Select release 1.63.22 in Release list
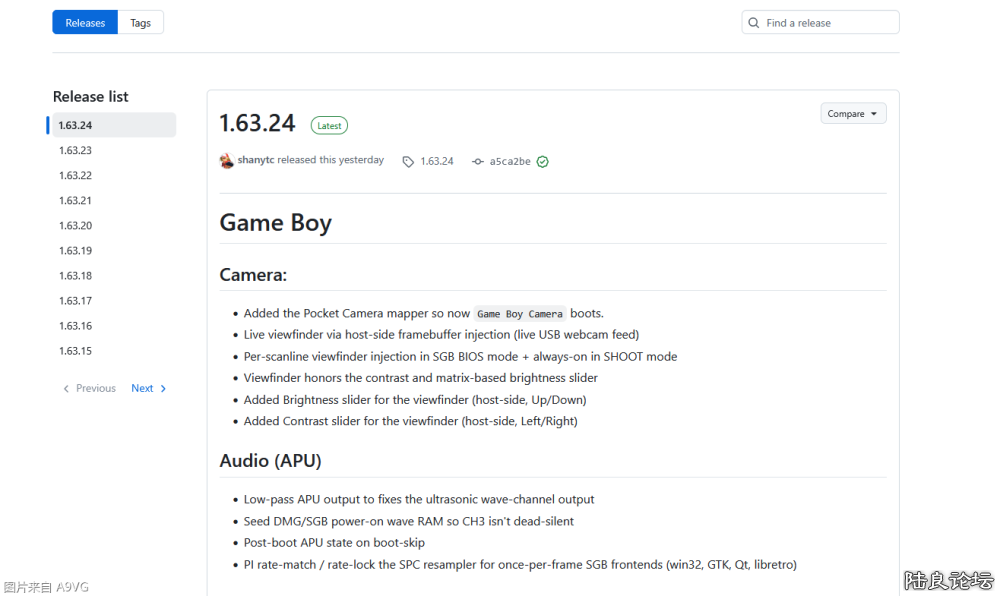Viewport: 1000px width, 596px height. pos(75,175)
